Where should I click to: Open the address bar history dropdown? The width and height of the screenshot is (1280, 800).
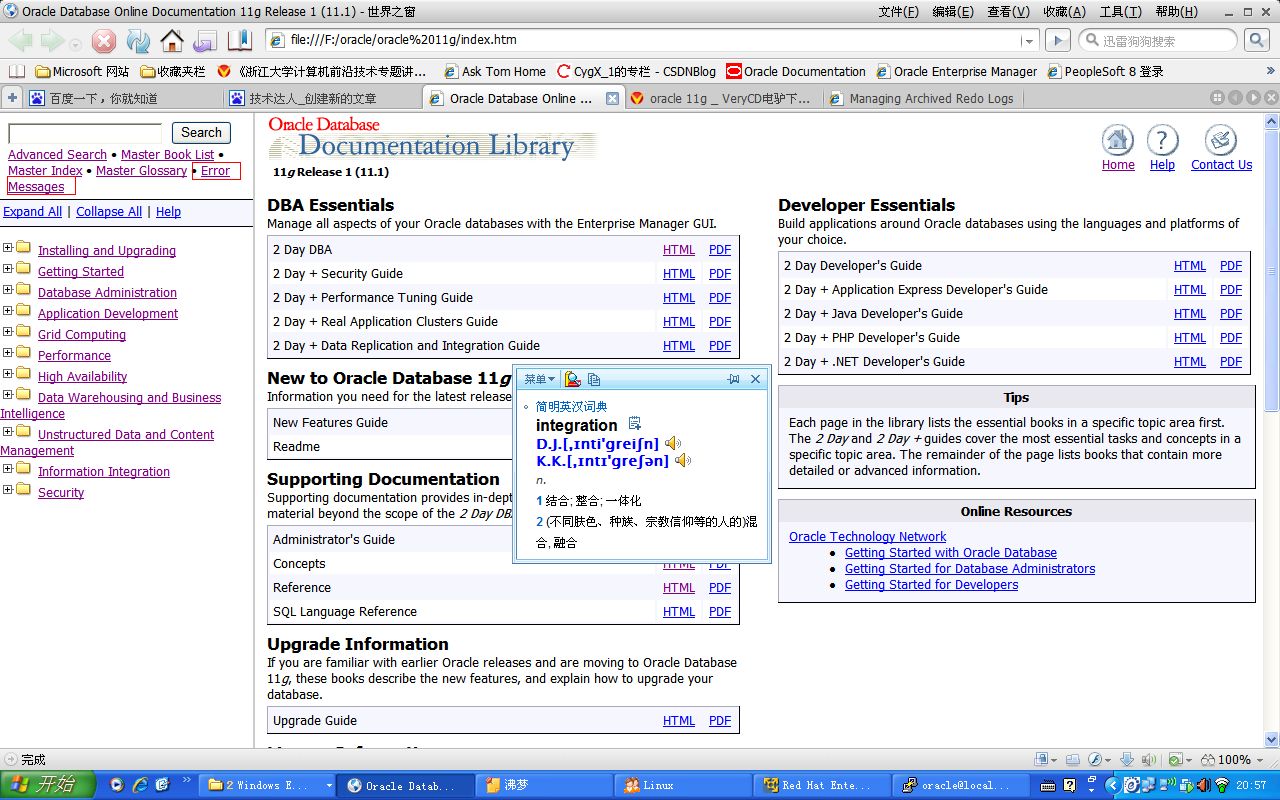click(x=1029, y=41)
